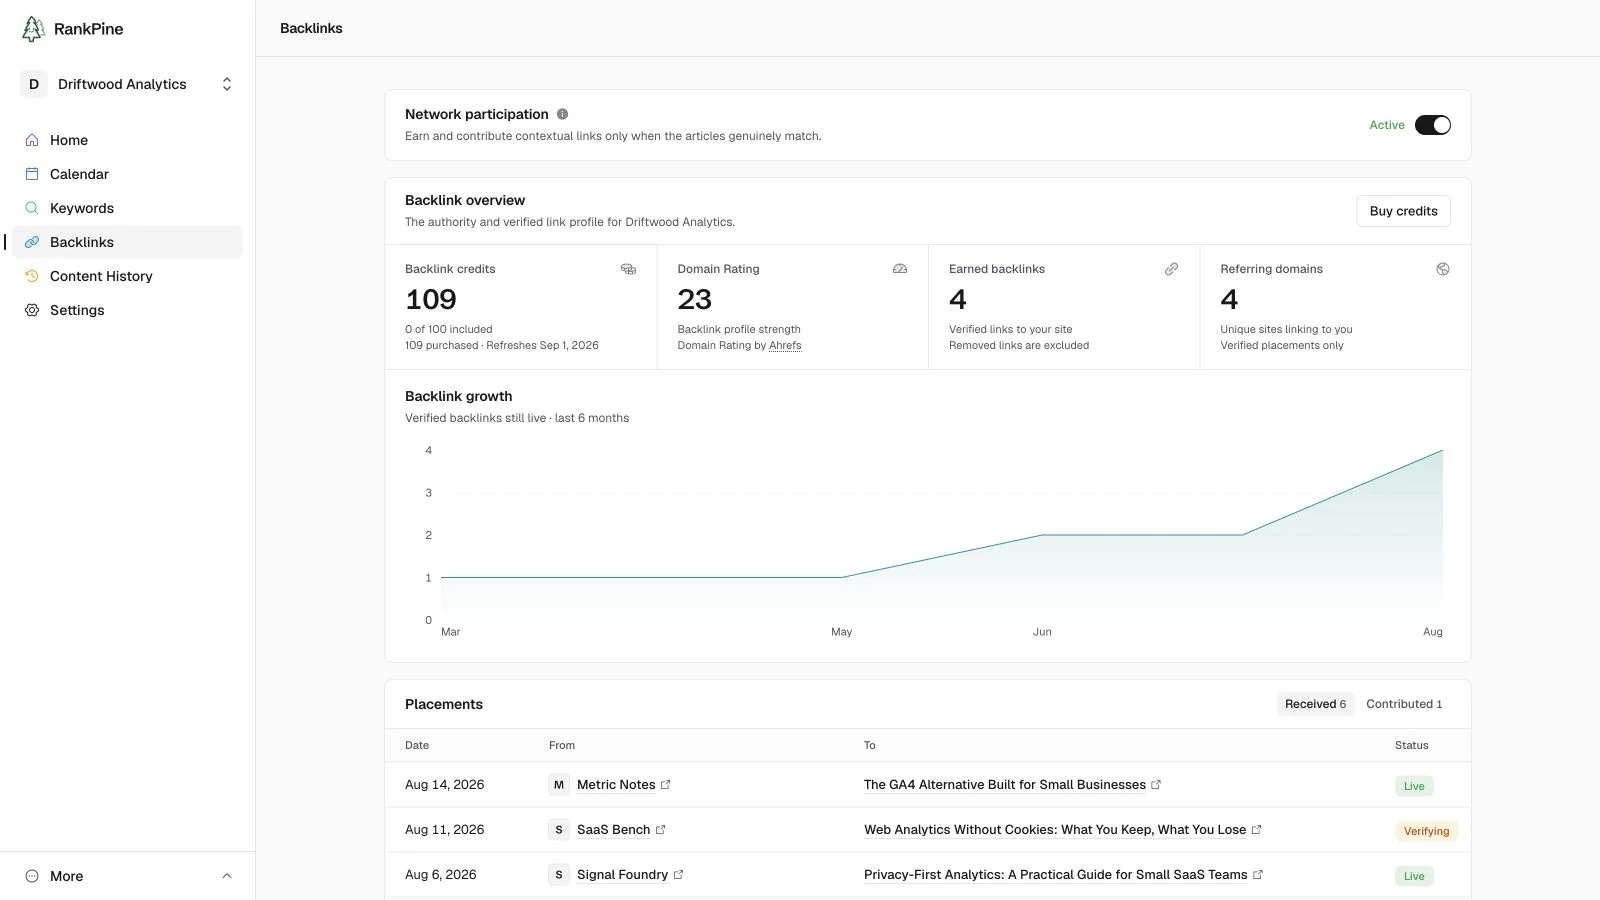Image resolution: width=1600 pixels, height=900 pixels.
Task: Disable the Network participation toggle
Action: tap(1432, 125)
